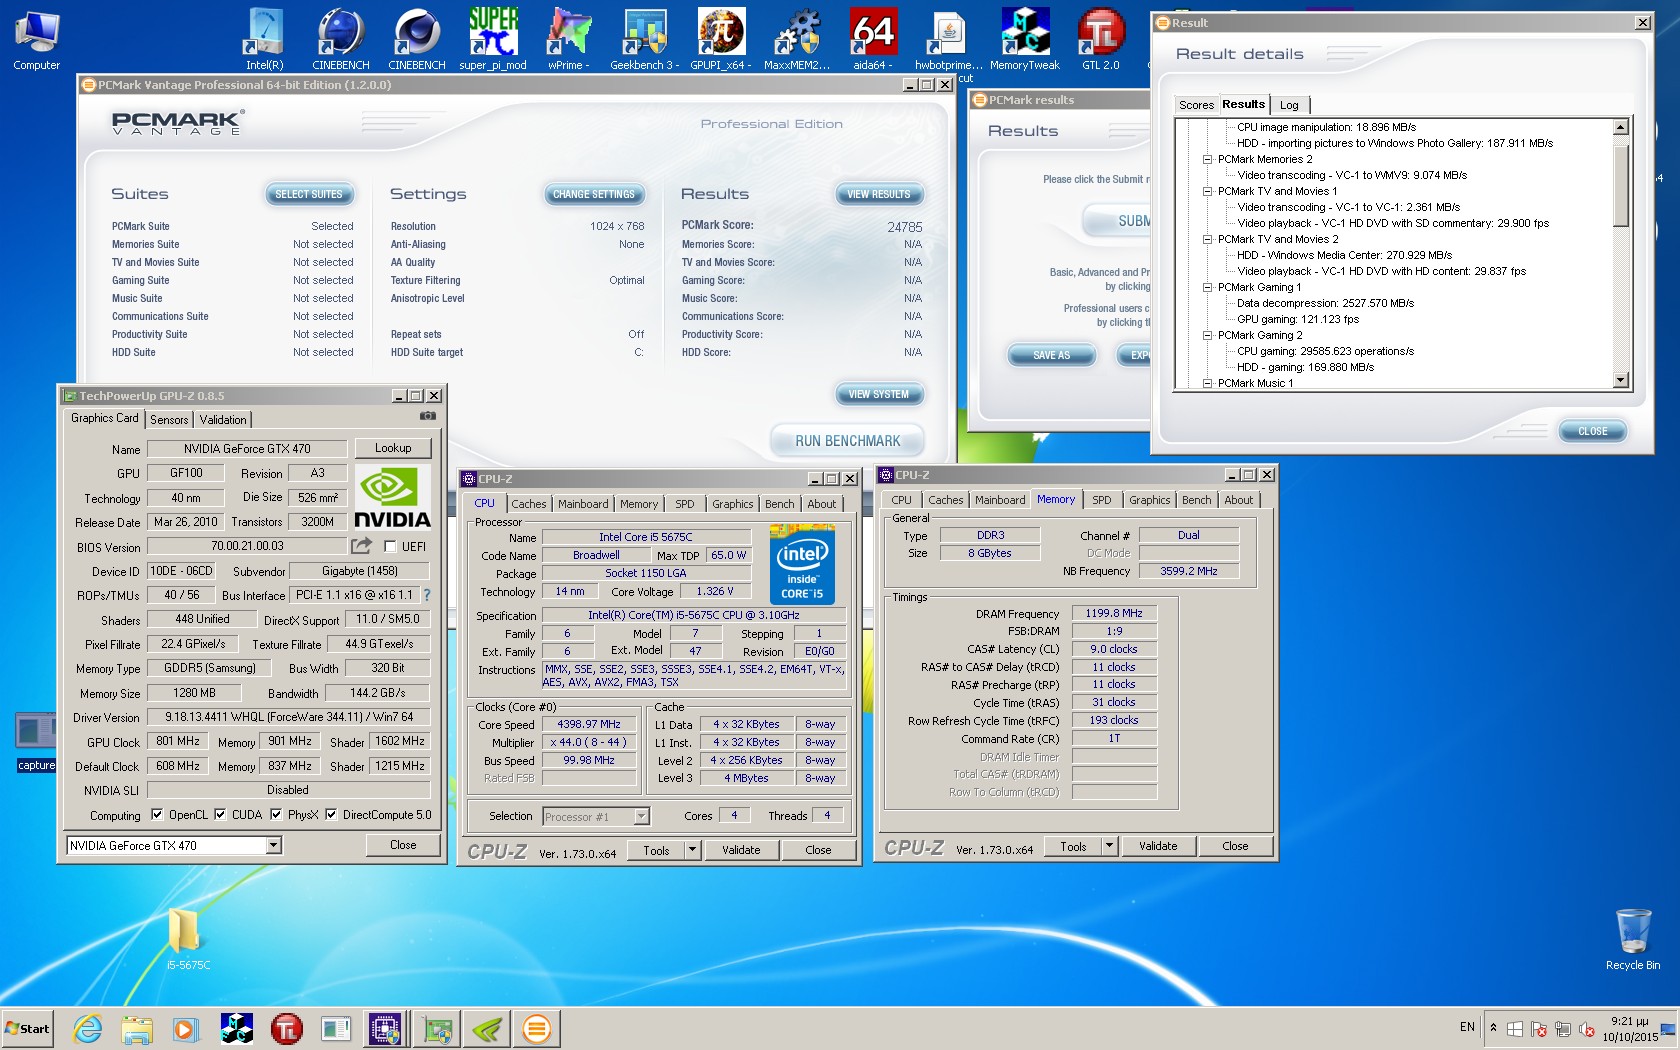Collapse PCMark Memories 2 tree node
The height and width of the screenshot is (1050, 1680).
pyautogui.click(x=1207, y=159)
